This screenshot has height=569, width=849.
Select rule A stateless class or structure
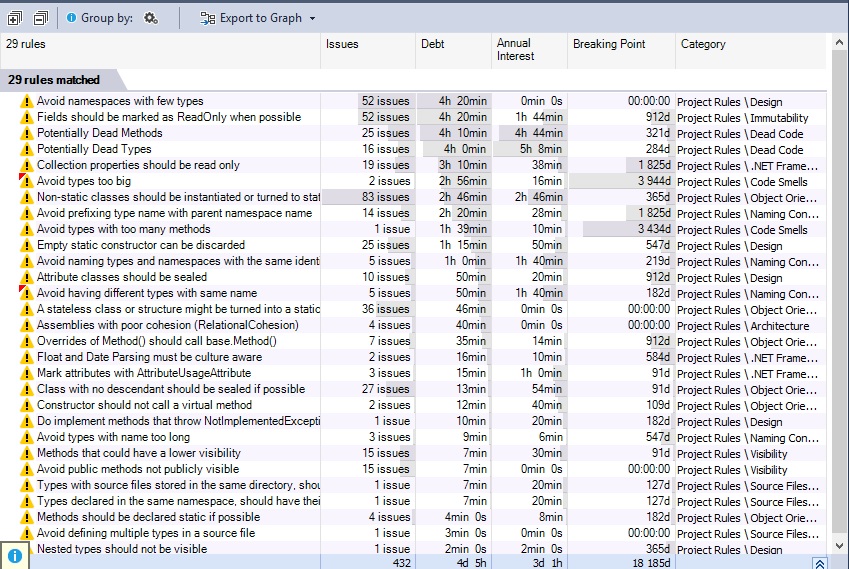point(178,309)
